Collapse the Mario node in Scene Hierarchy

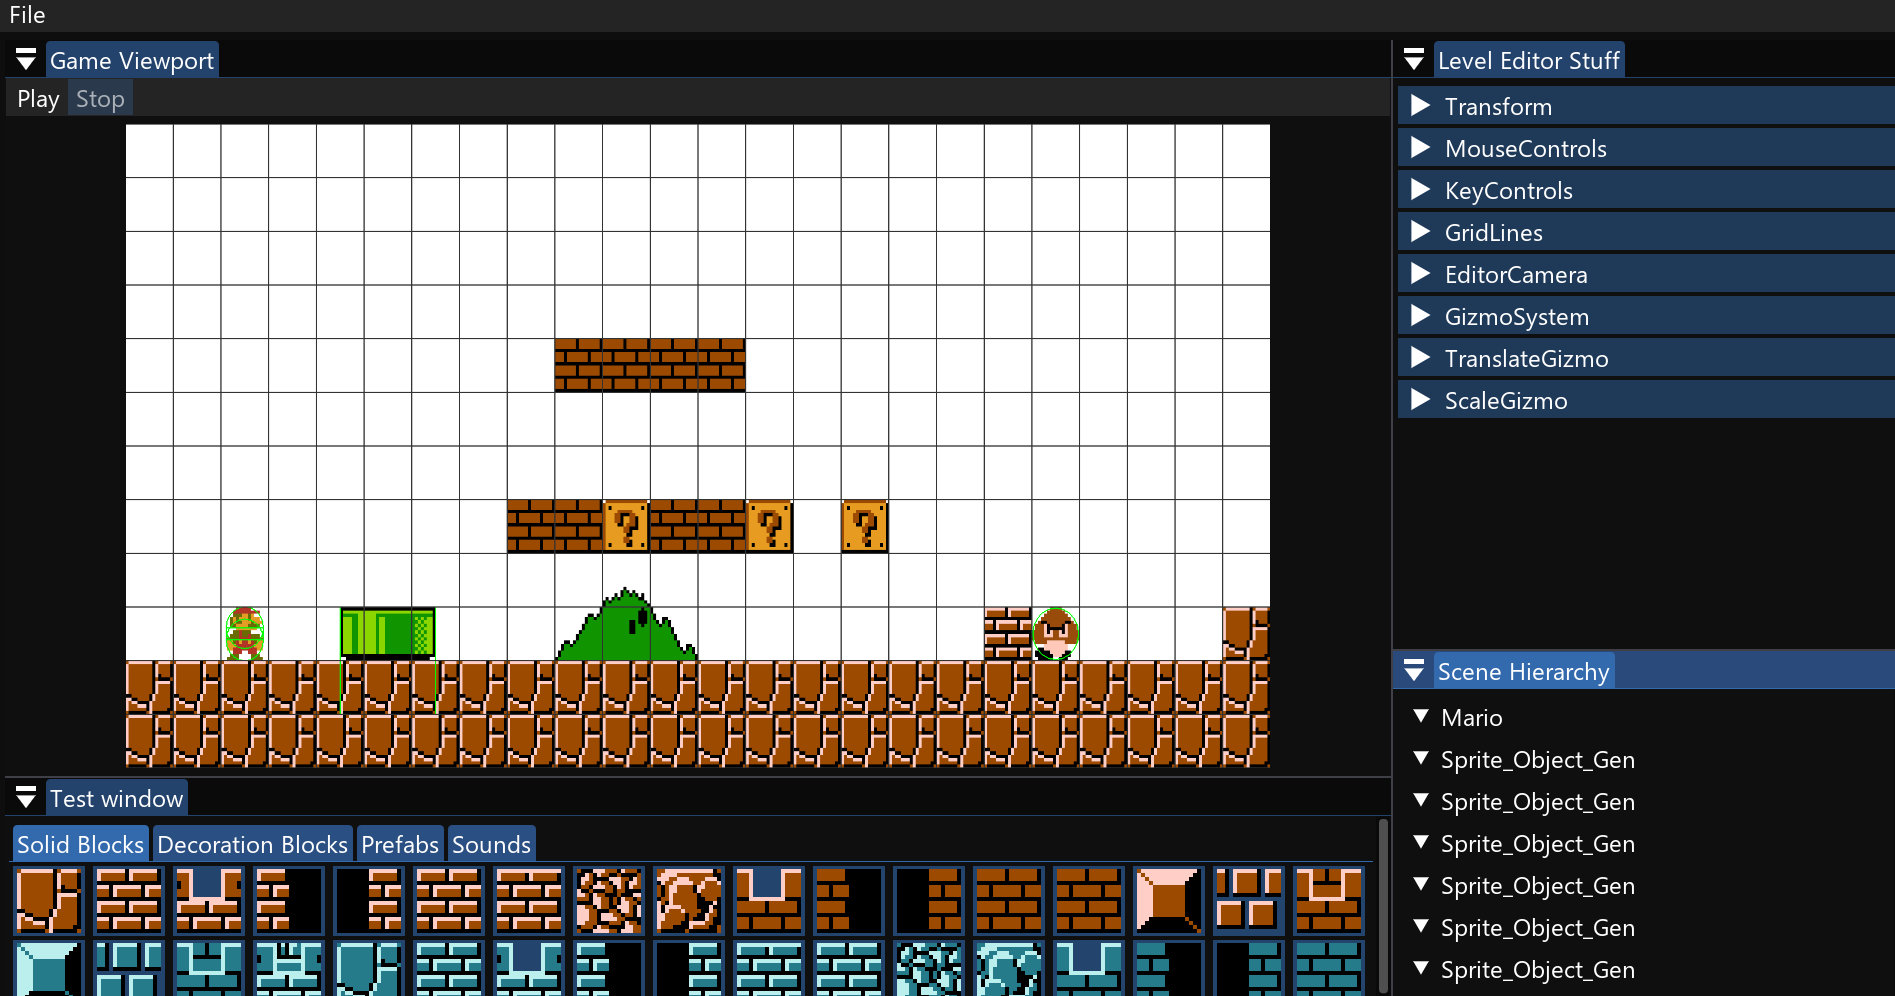[1421, 717]
